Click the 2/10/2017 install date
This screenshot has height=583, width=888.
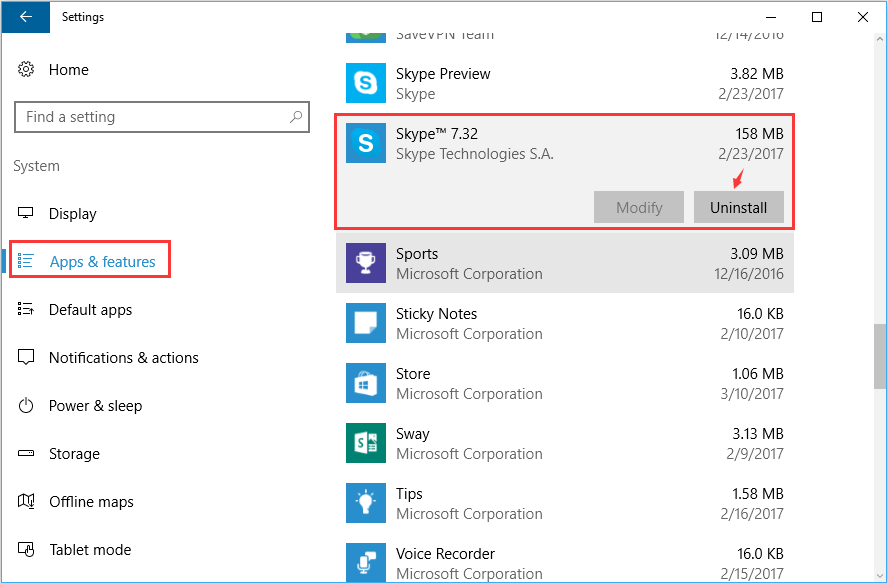coord(752,334)
